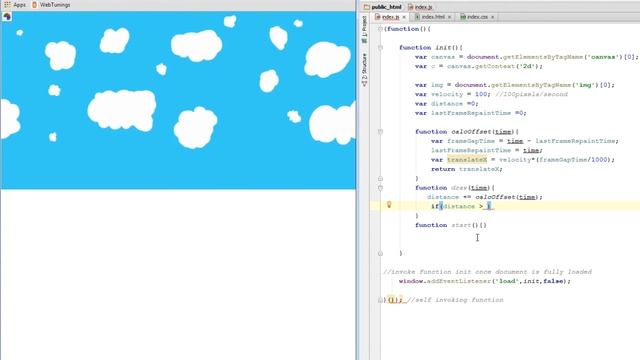The image size is (640, 360).
Task: Open the Apps bookmarks shortcut
Action: (15, 5)
